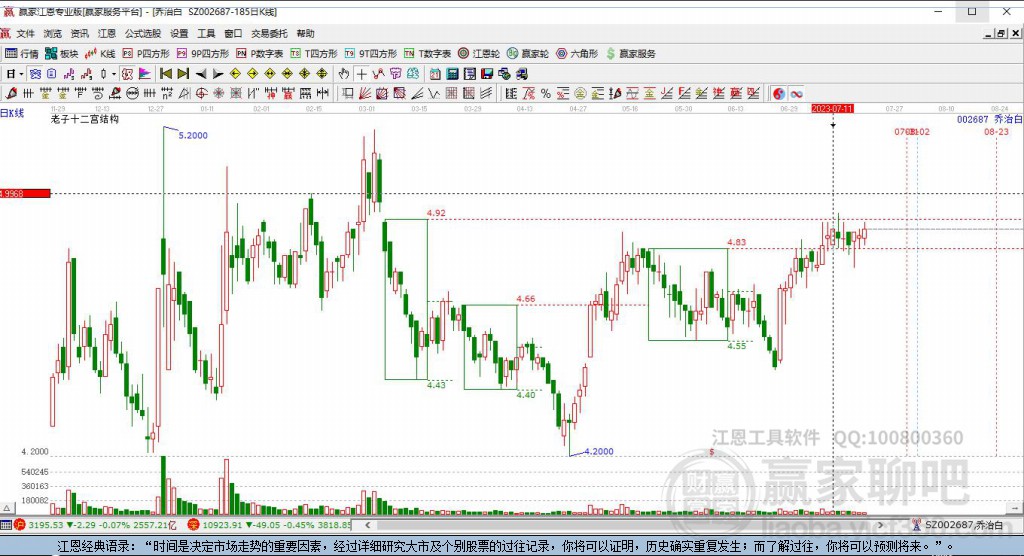The height and width of the screenshot is (556, 1024).
Task: Step chart right with black arrow
Action: [x=218, y=74]
